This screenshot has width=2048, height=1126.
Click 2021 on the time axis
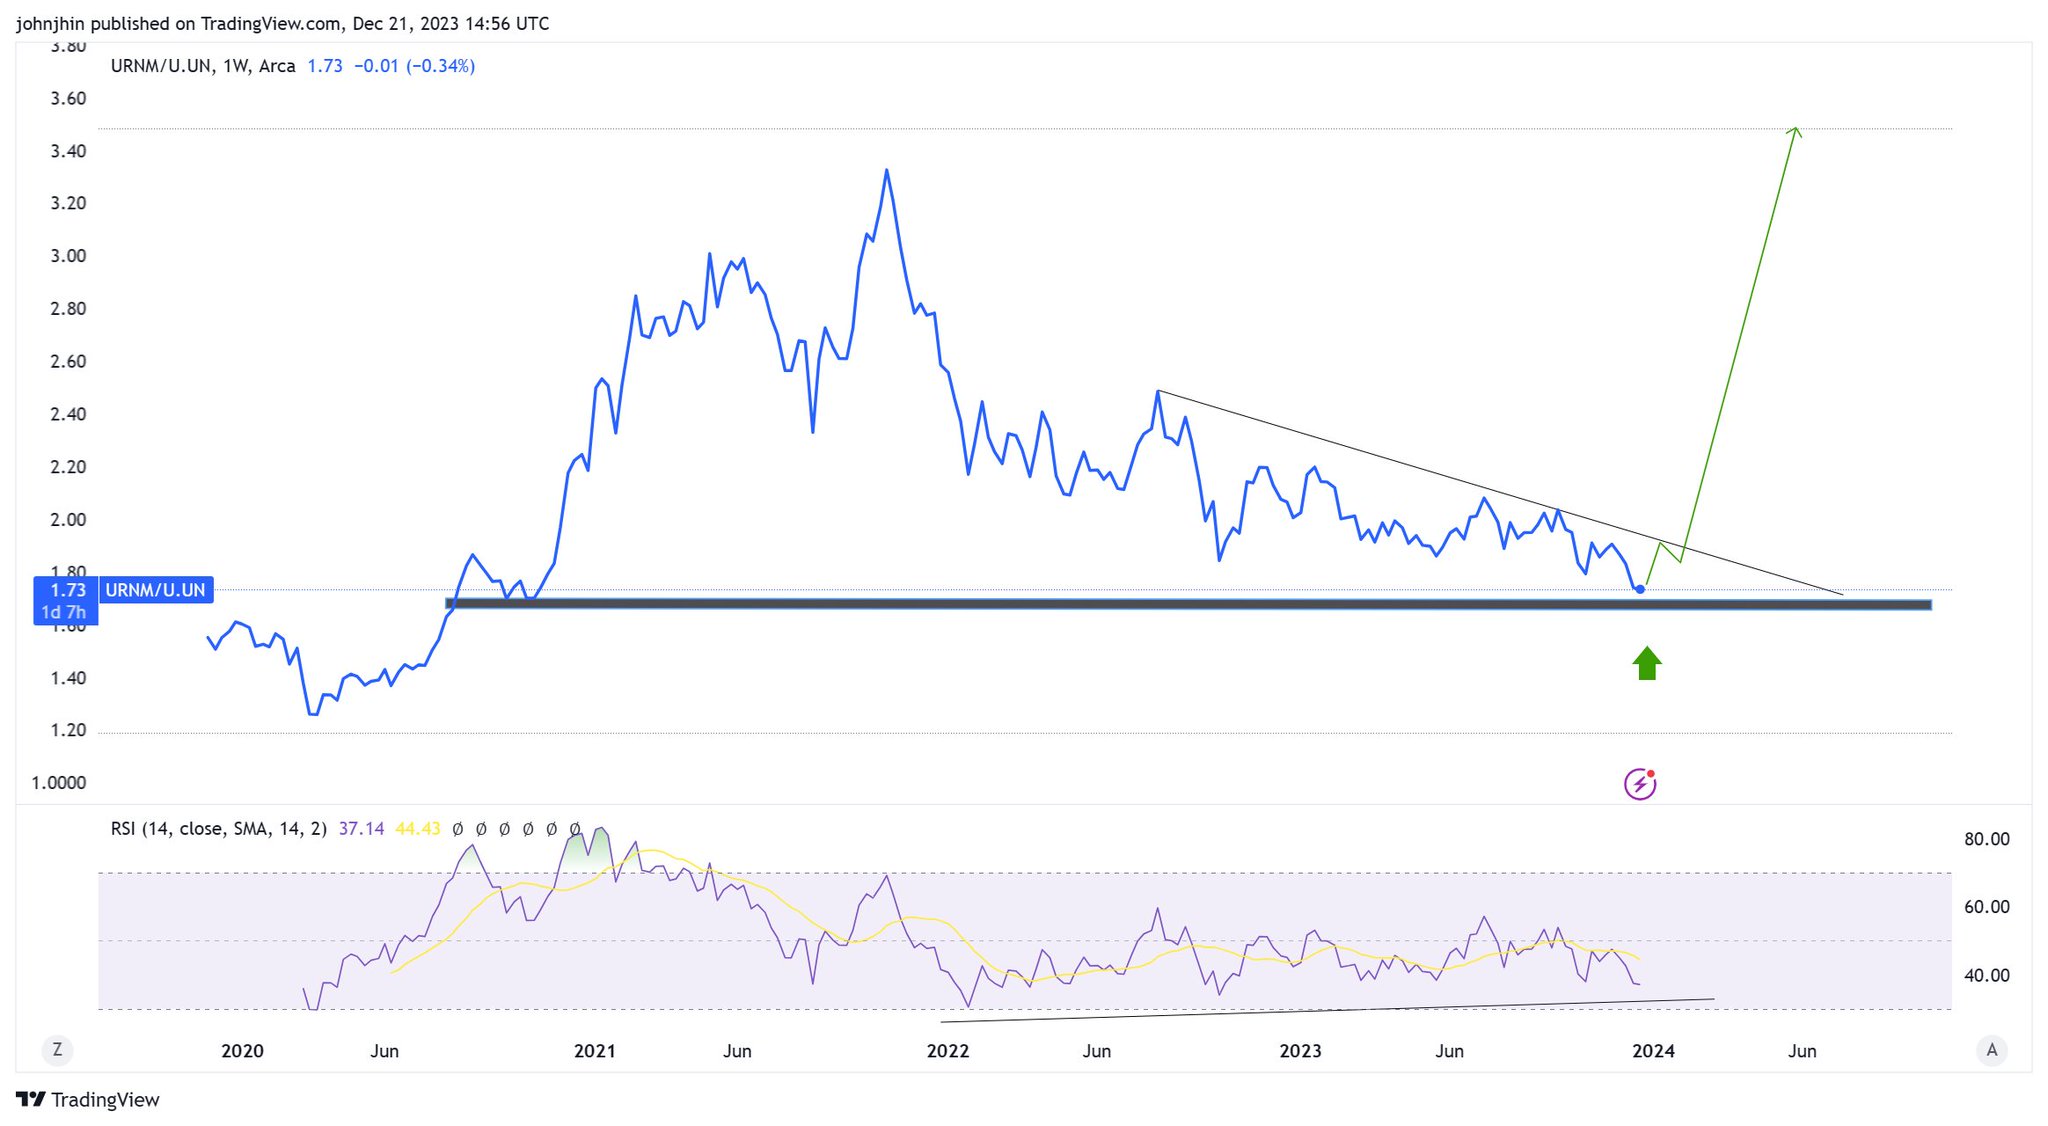coord(595,1051)
